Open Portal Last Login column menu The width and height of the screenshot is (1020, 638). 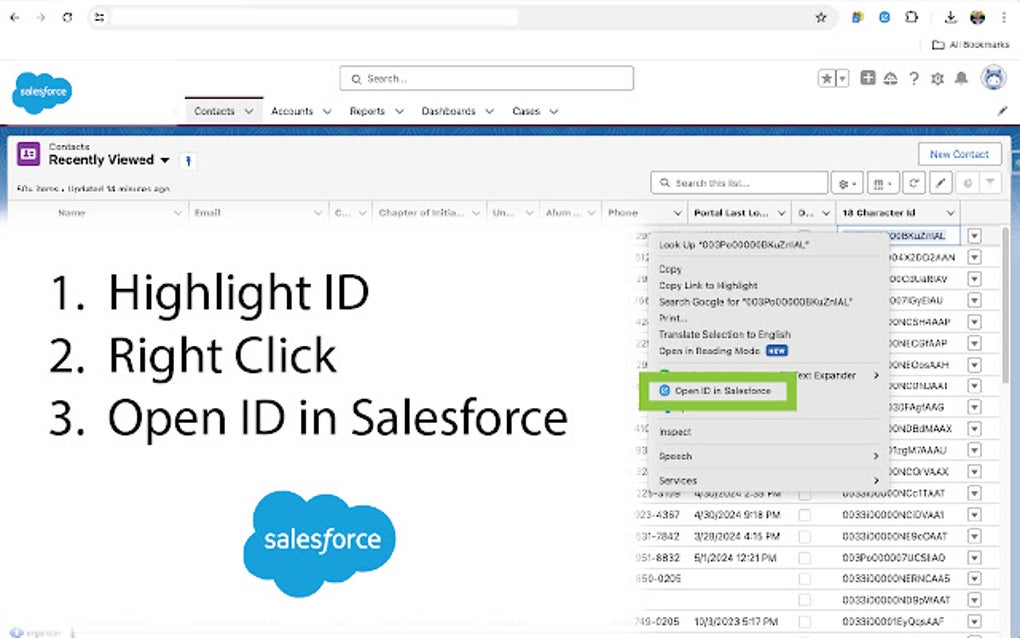coord(781,213)
